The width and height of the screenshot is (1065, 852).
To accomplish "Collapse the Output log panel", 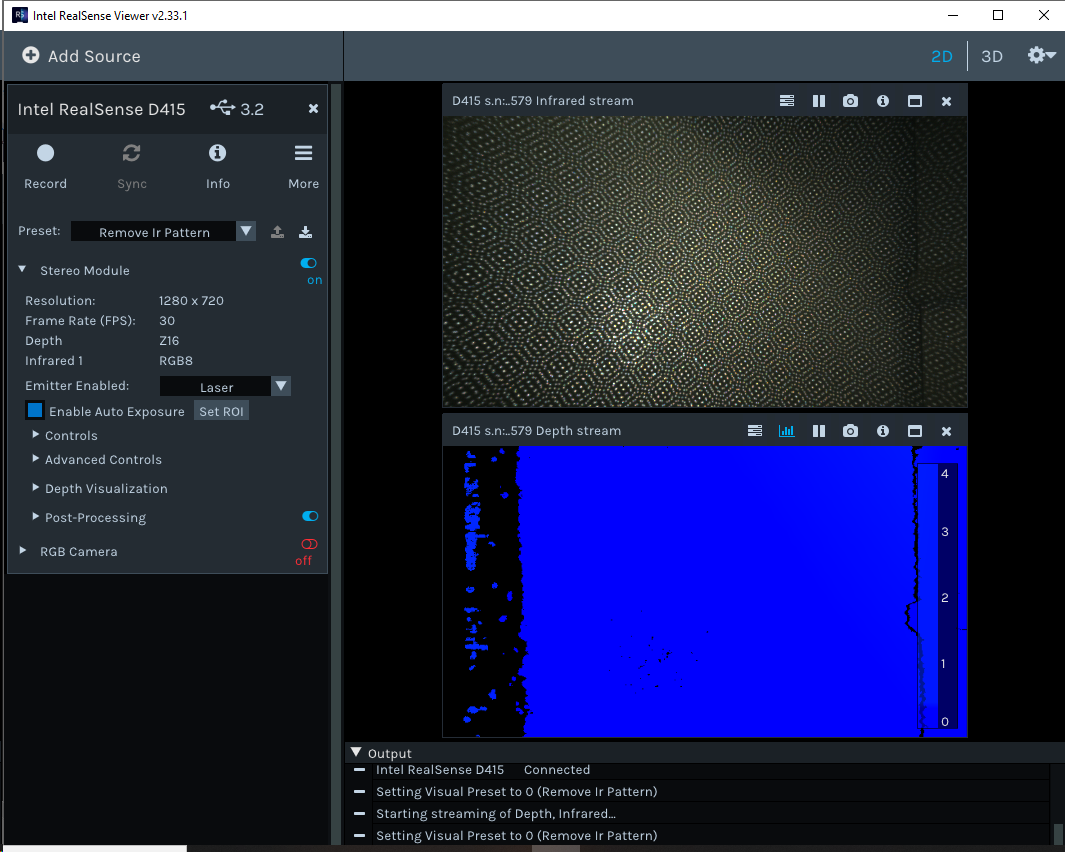I will pos(356,752).
